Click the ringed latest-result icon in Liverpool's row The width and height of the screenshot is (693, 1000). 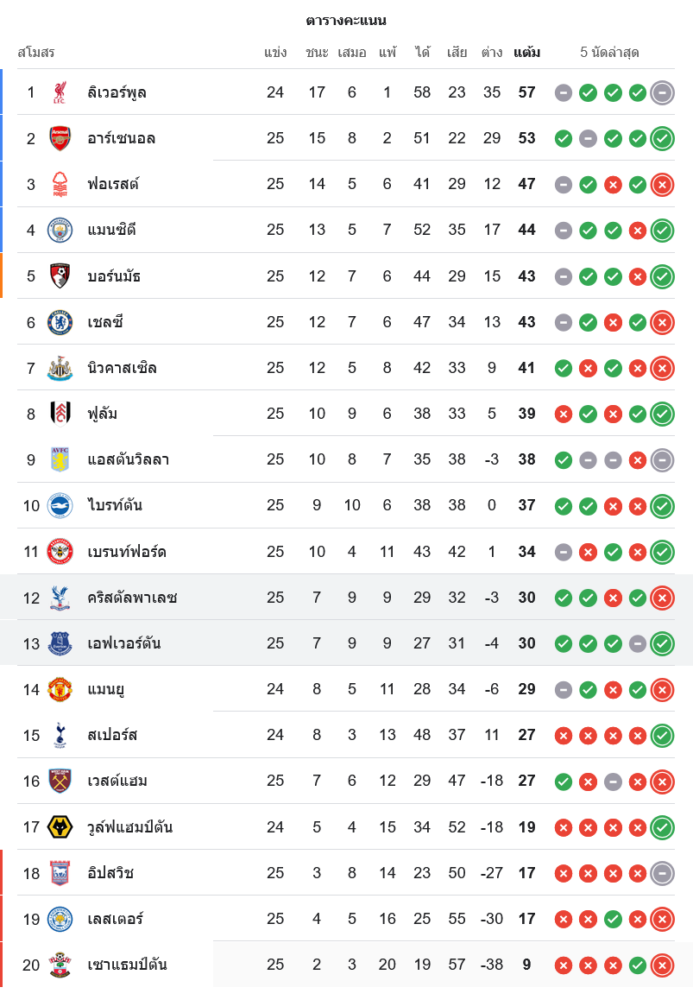662,93
